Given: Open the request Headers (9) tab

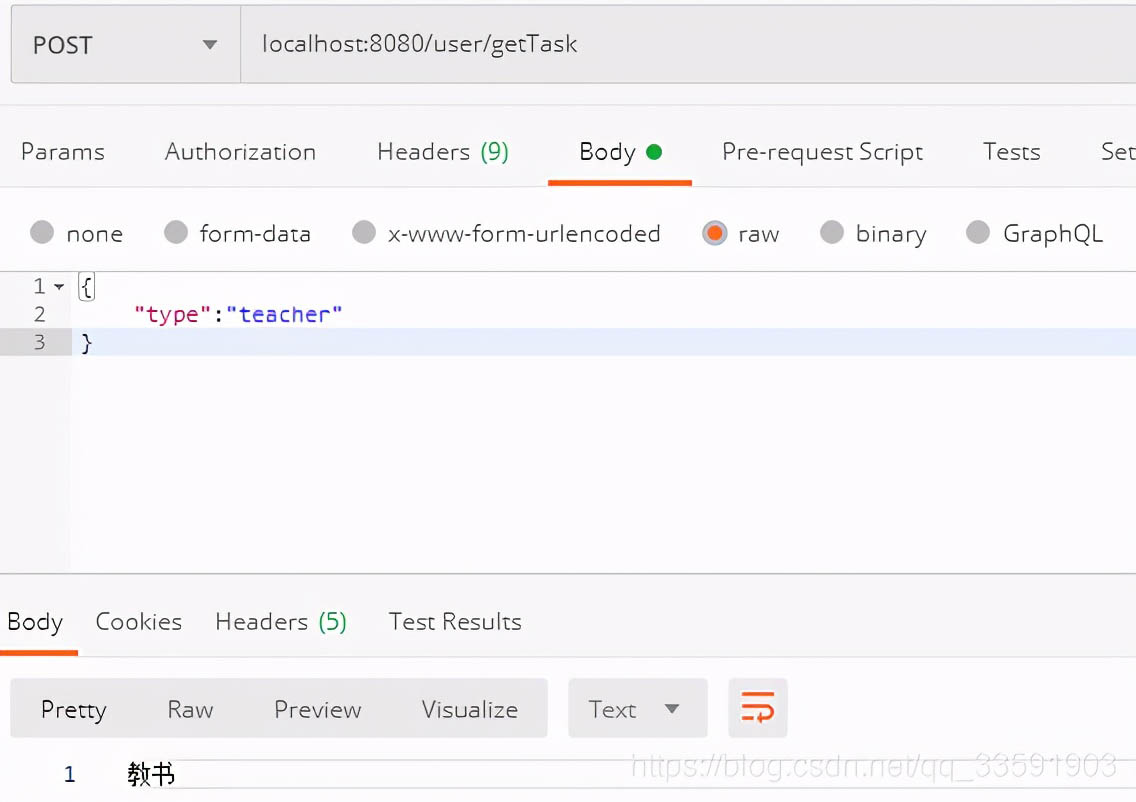Looking at the screenshot, I should click(x=443, y=151).
